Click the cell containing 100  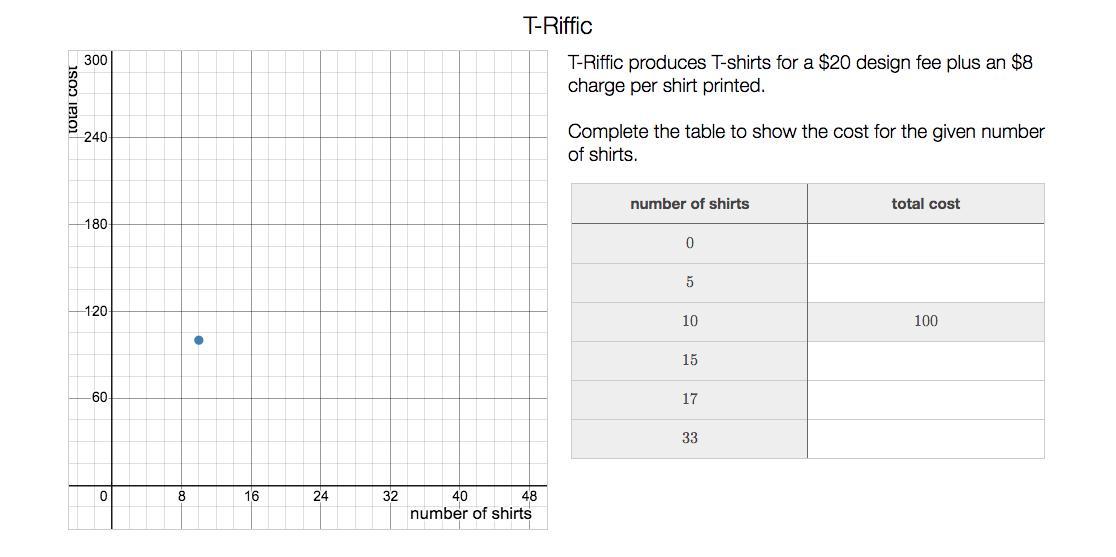point(925,322)
